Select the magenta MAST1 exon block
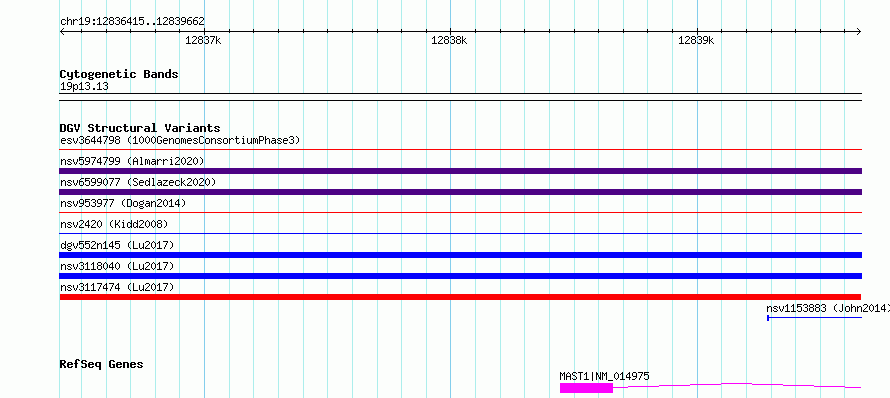 coord(586,388)
